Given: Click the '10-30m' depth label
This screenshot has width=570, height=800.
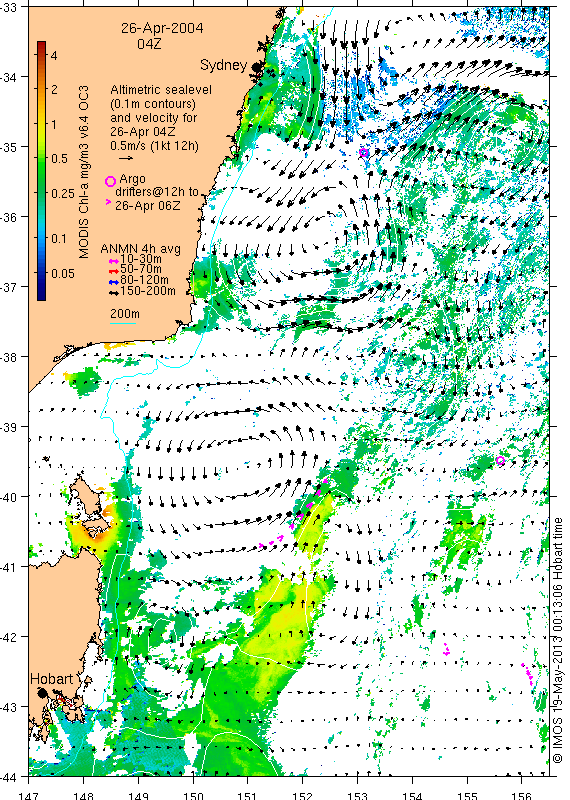Looking at the screenshot, I should 141,259.
